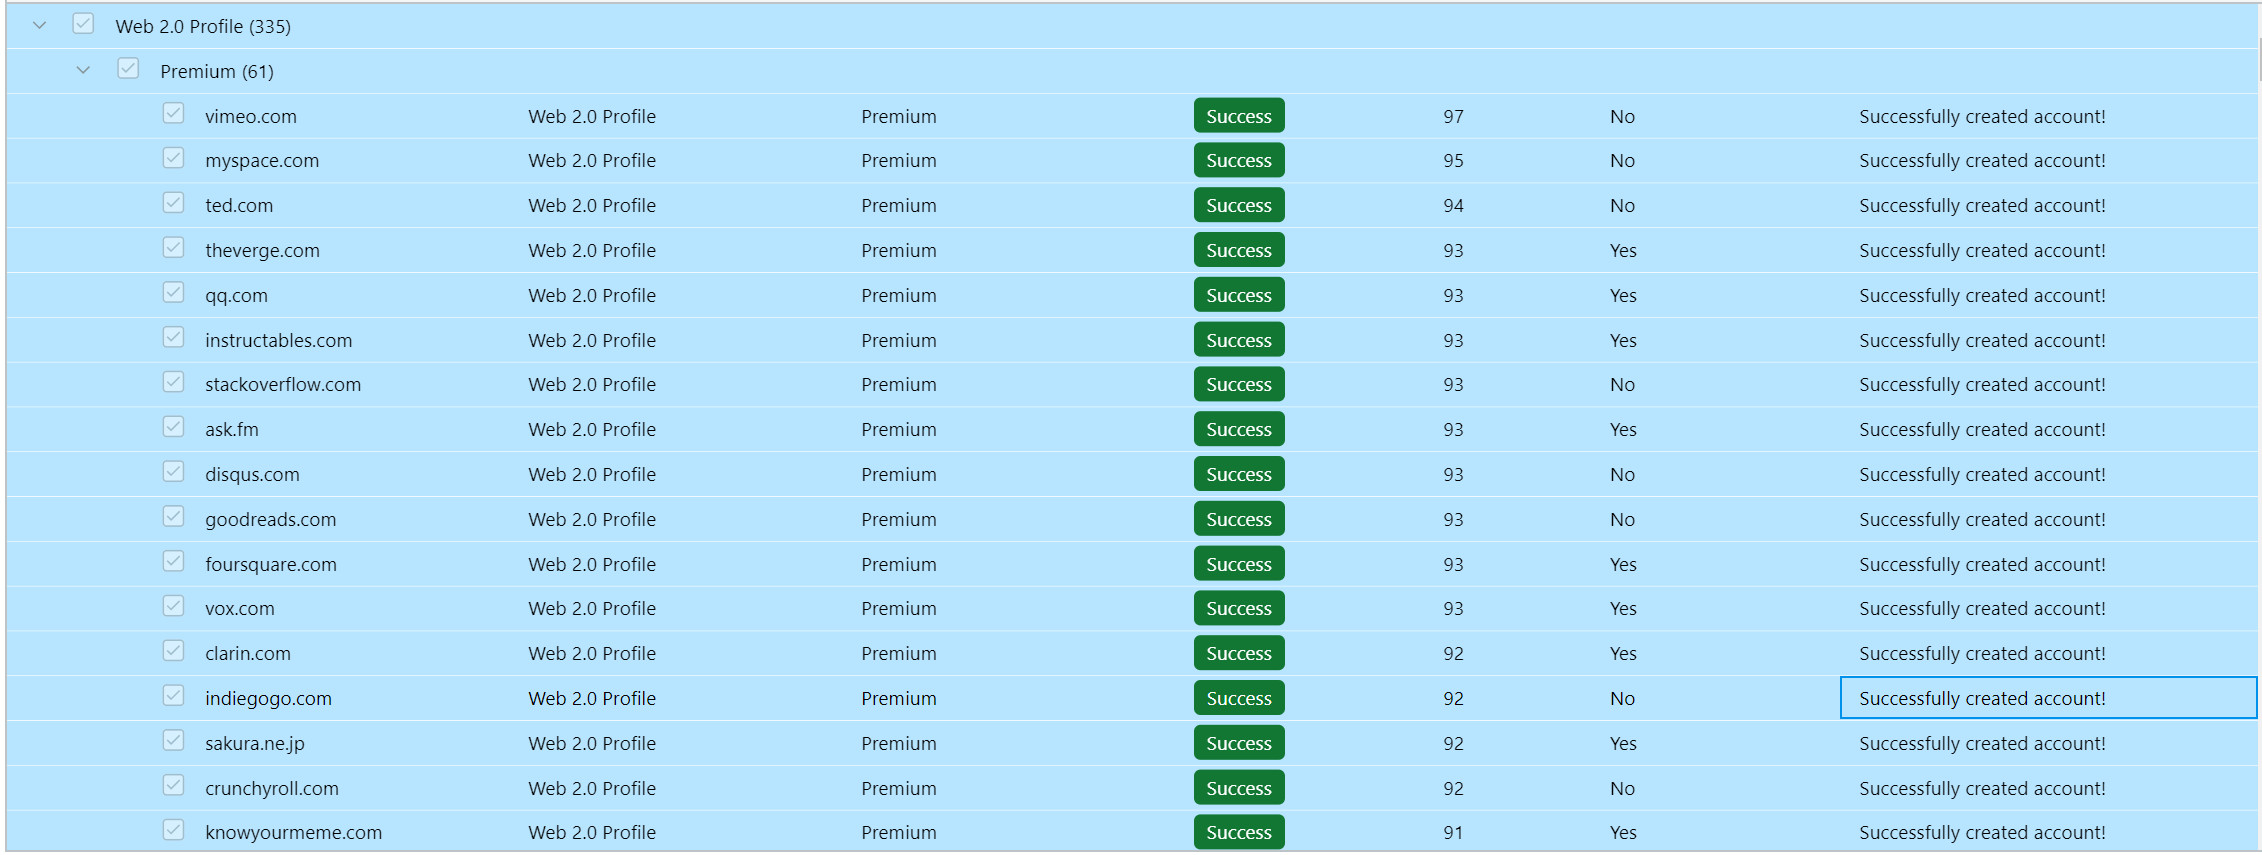Image resolution: width=2262 pixels, height=855 pixels.
Task: Click the Premium cell in clarin.com row
Action: click(x=899, y=654)
